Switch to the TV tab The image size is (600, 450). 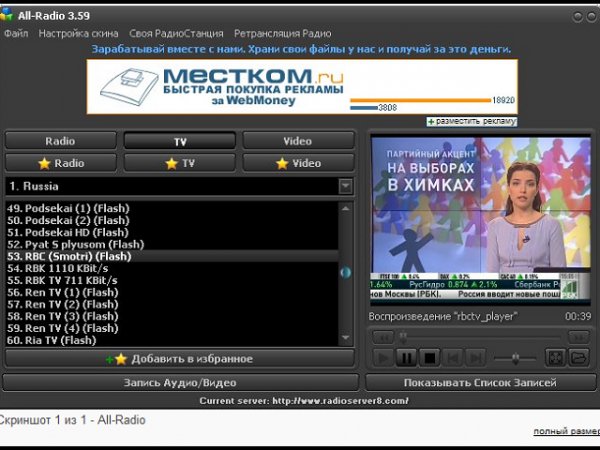(179, 141)
